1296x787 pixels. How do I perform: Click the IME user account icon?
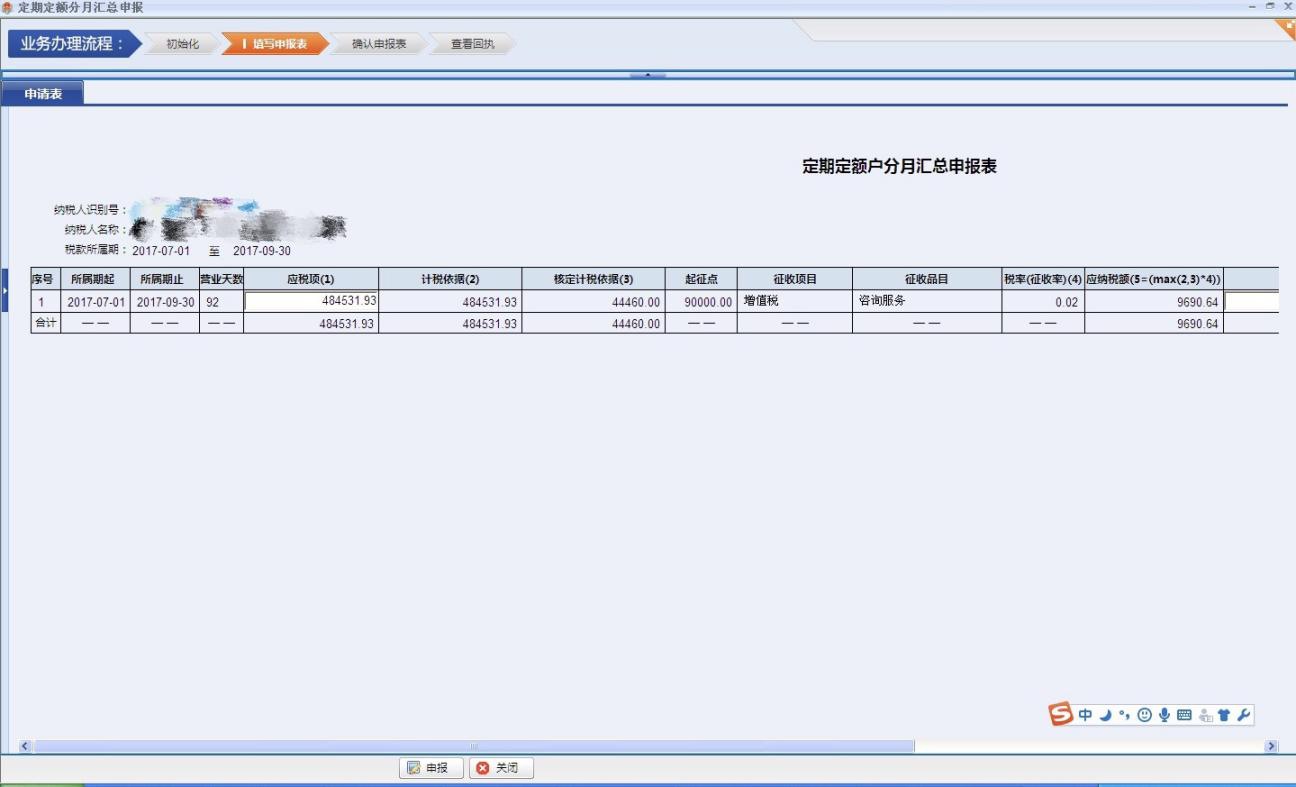(x=1206, y=715)
